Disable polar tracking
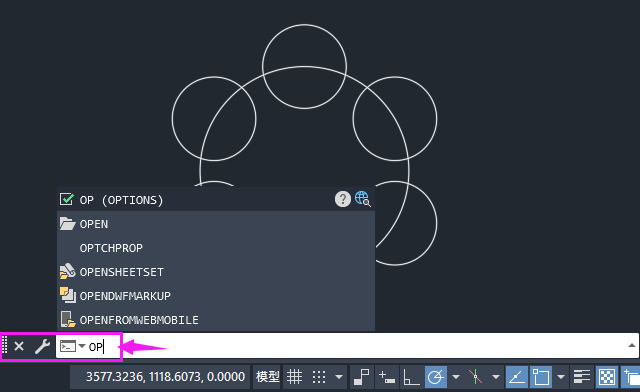The height and width of the screenshot is (392, 640). (x=436, y=376)
